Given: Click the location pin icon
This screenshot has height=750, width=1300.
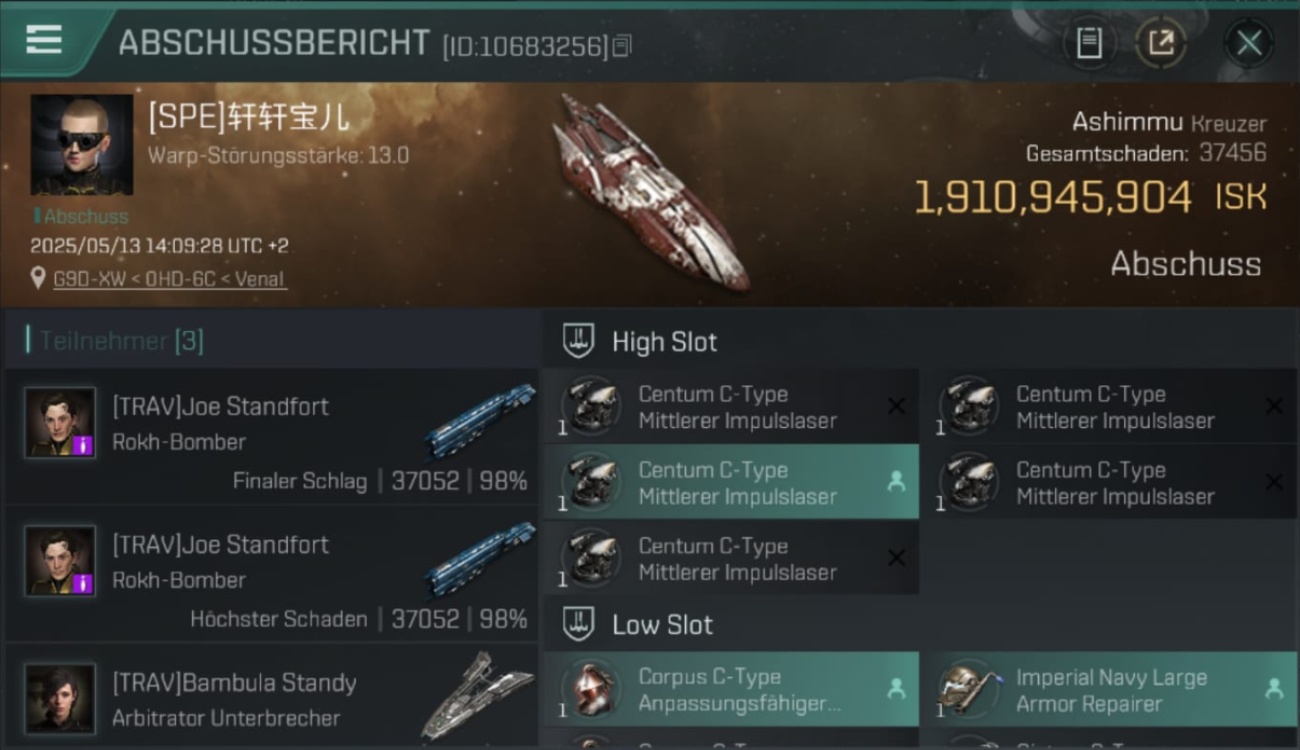Looking at the screenshot, I should pyautogui.click(x=38, y=279).
